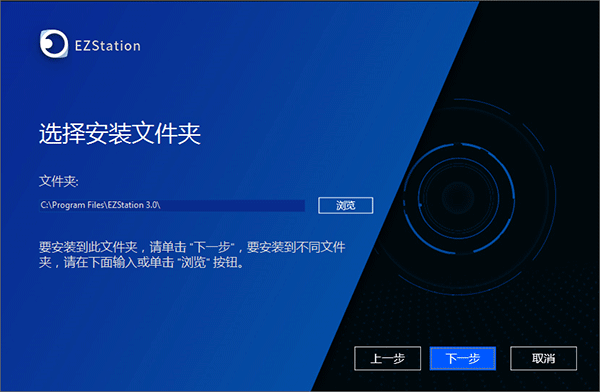Click the 选择安装文件夹 heading text

(x=120, y=134)
